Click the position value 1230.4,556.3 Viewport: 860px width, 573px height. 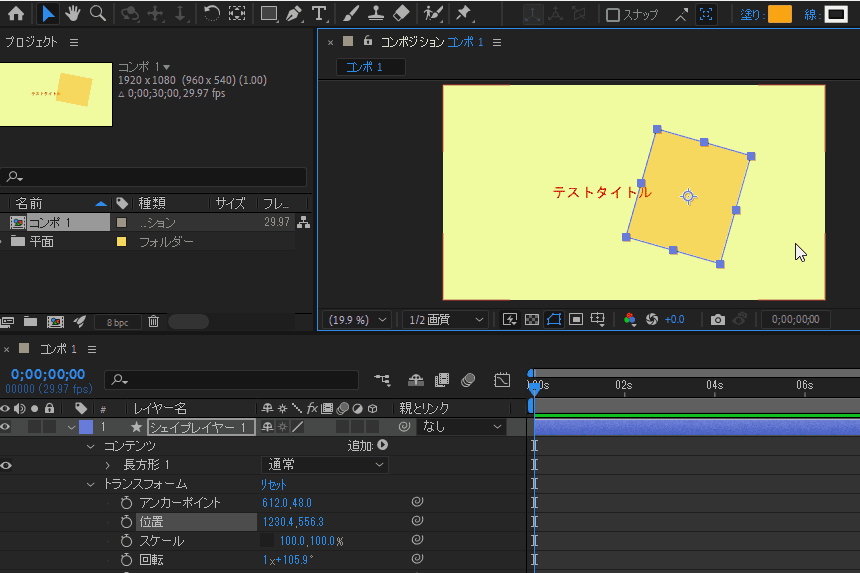(x=293, y=522)
